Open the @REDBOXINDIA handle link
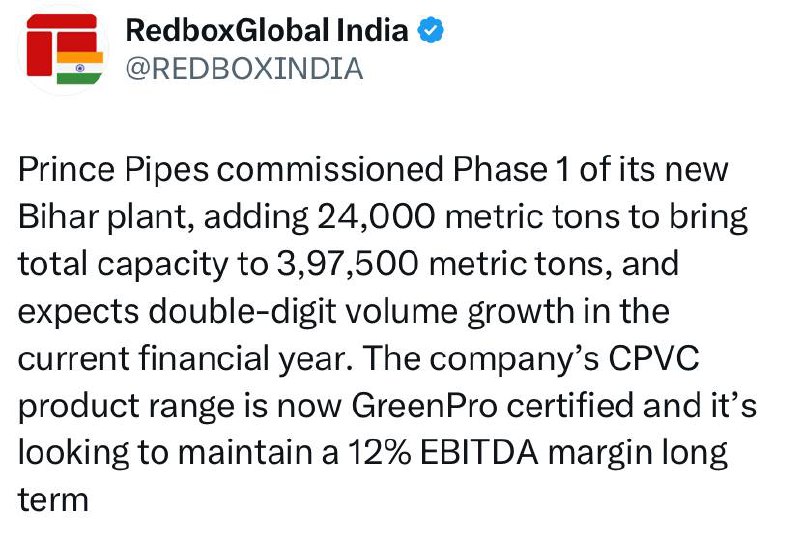The image size is (800, 539). [x=244, y=69]
